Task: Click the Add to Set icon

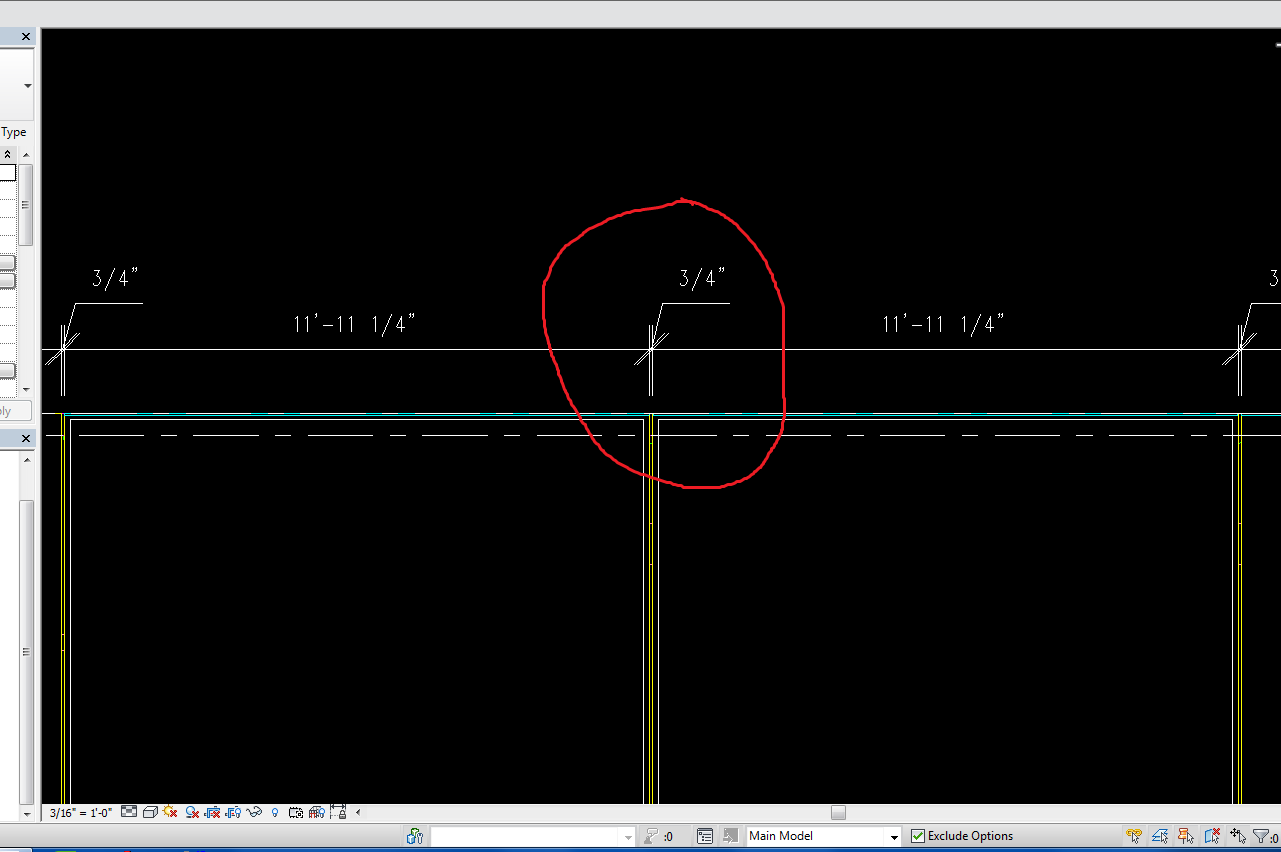Action: pyautogui.click(x=731, y=836)
